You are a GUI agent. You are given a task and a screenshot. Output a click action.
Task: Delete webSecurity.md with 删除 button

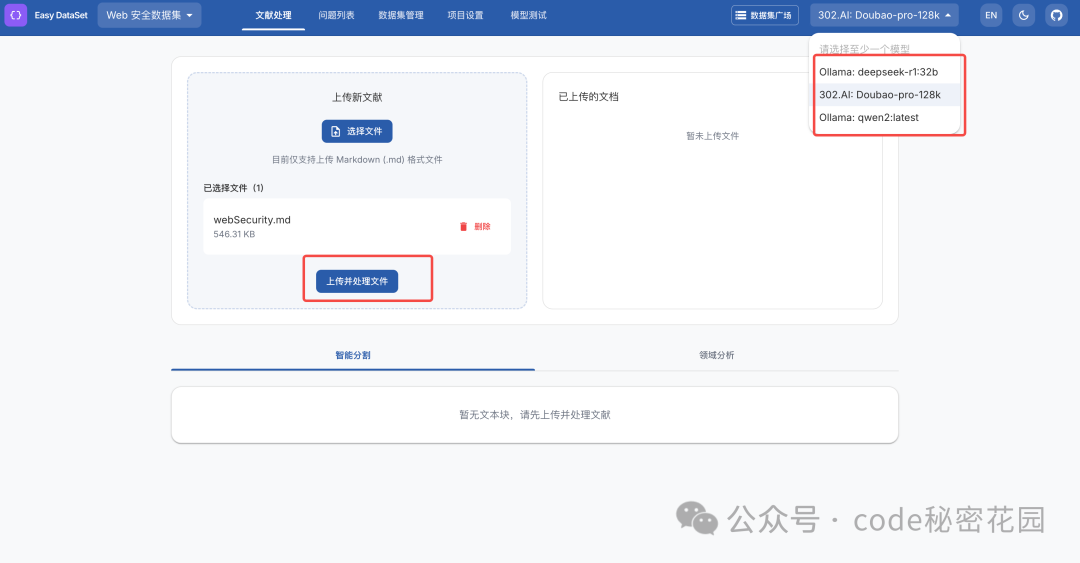(475, 227)
